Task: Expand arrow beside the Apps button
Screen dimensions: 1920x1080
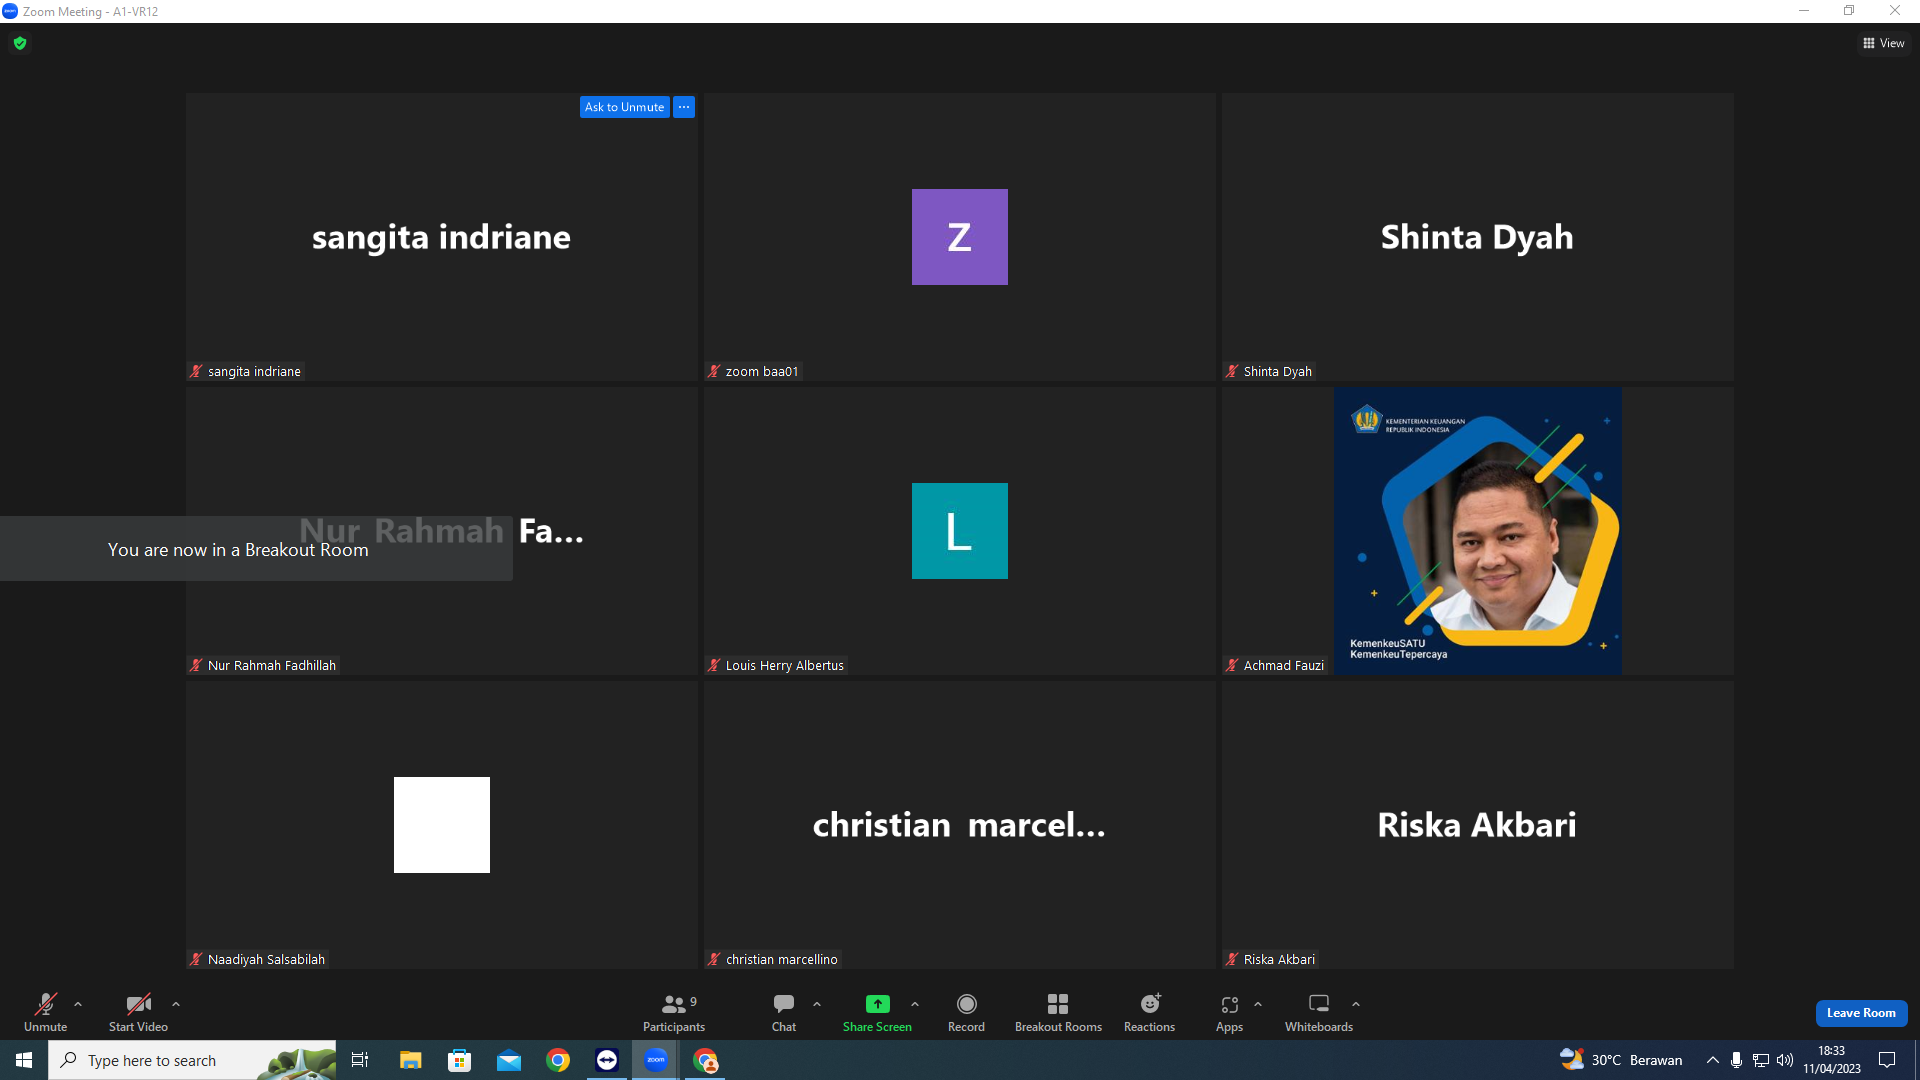Action: tap(1258, 1004)
